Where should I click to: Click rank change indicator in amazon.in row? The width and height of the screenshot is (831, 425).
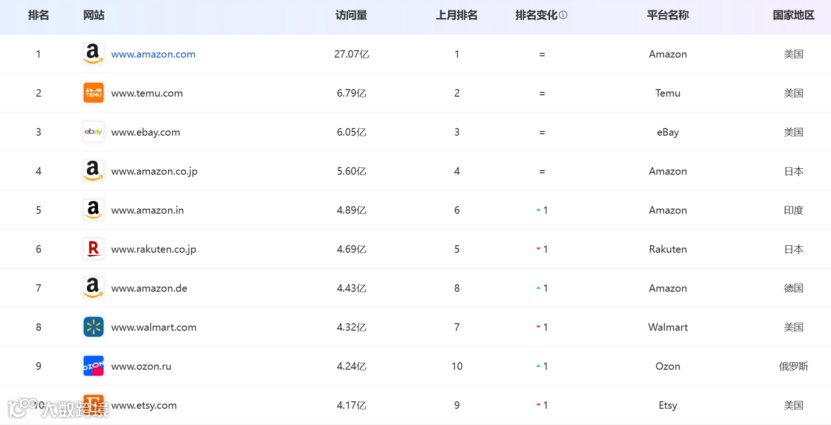tap(542, 210)
